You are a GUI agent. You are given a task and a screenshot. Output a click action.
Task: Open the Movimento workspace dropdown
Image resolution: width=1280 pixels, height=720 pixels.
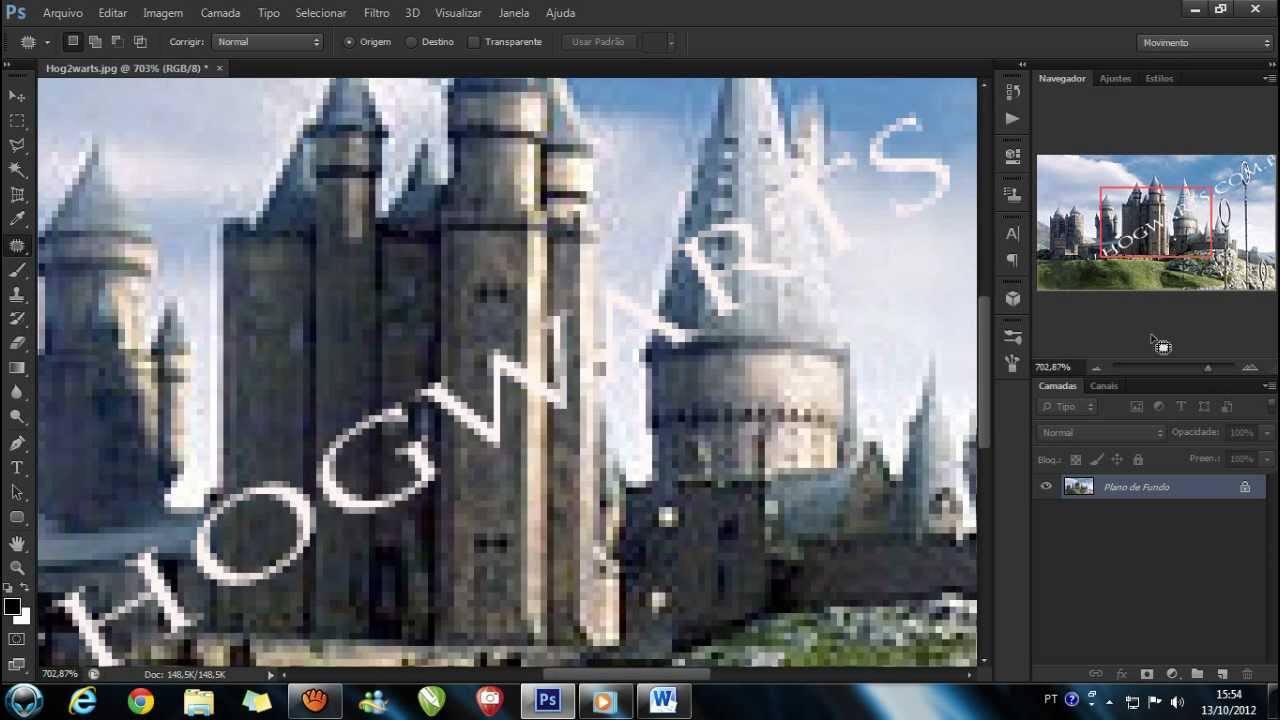[1205, 43]
